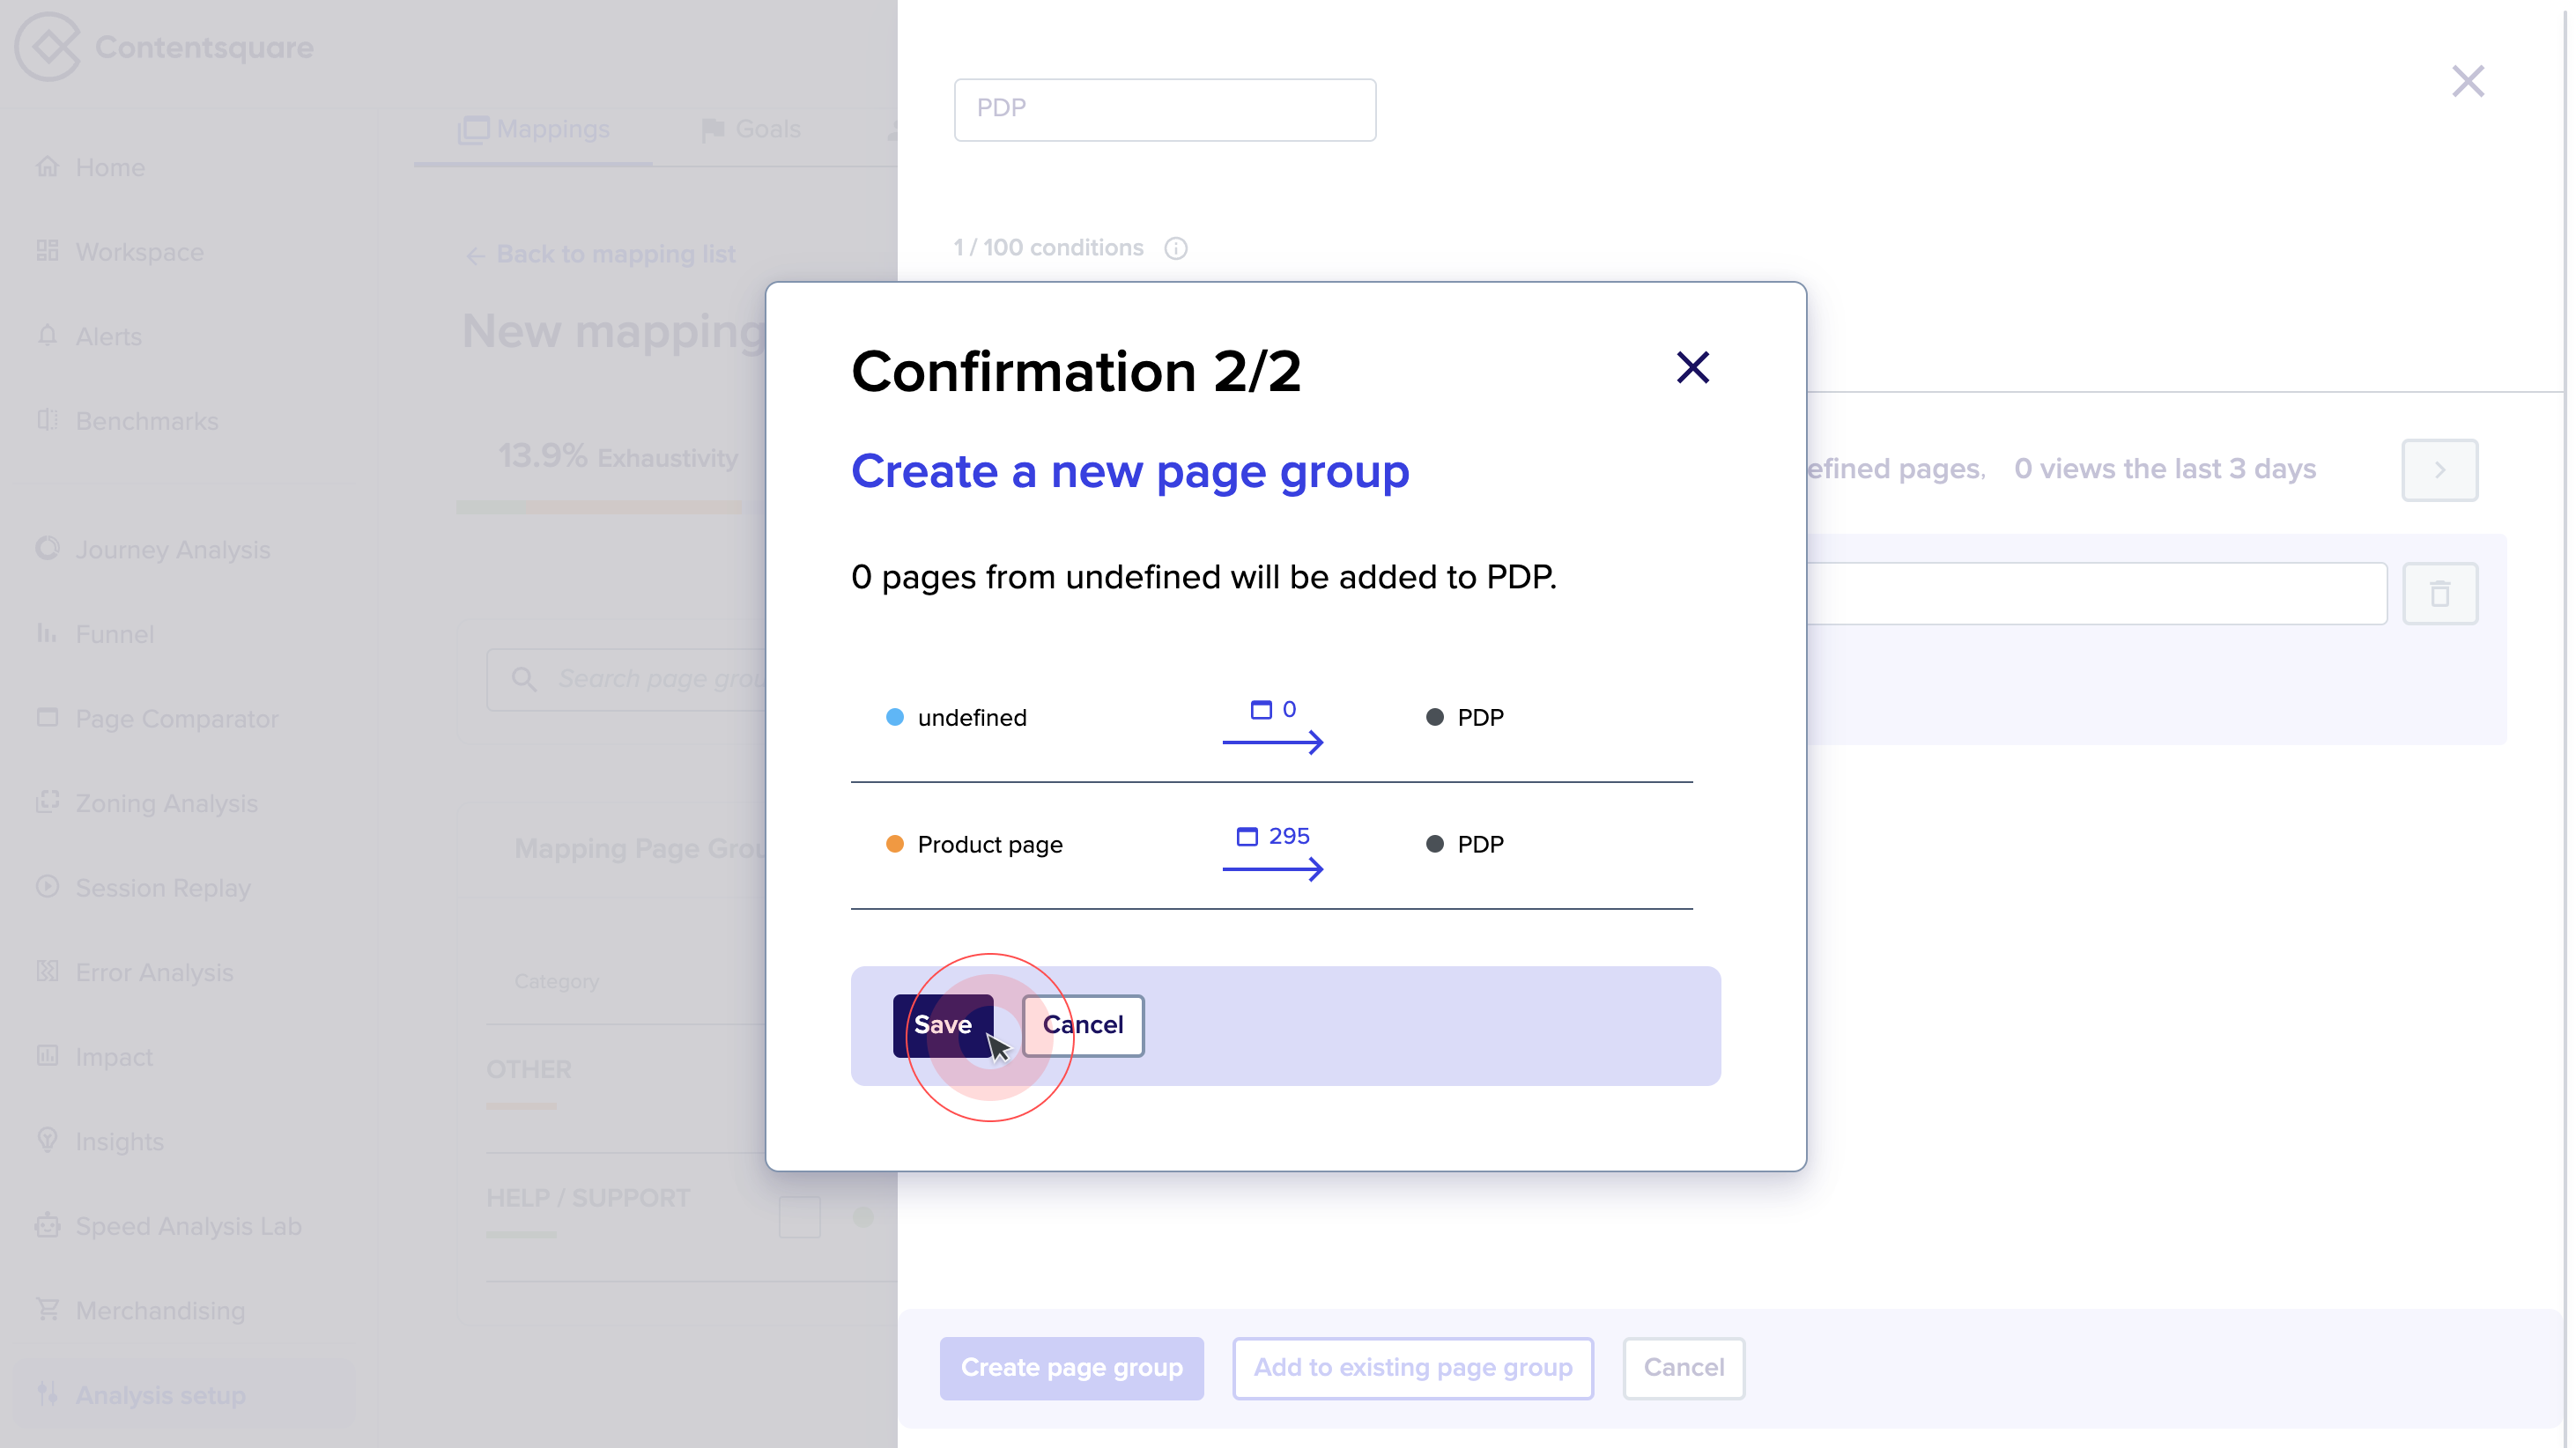This screenshot has height=1448, width=2576.
Task: Expand the pages panel with the chevron arrow
Action: click(2439, 469)
